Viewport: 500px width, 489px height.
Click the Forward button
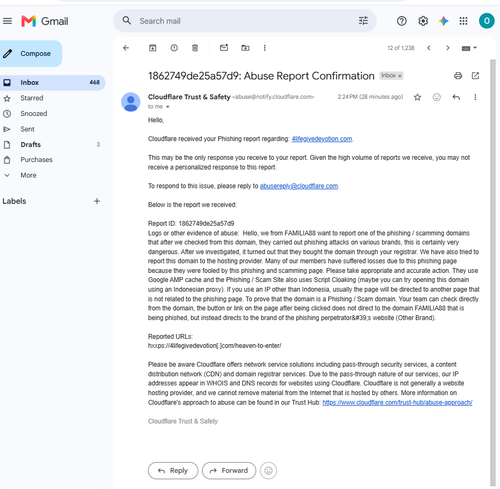(x=229, y=470)
